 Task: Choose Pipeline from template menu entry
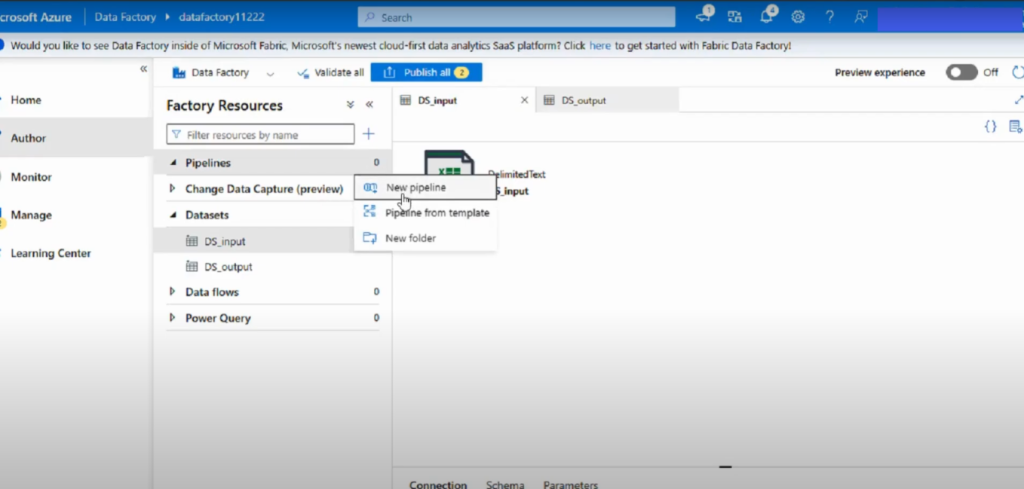[425, 213]
